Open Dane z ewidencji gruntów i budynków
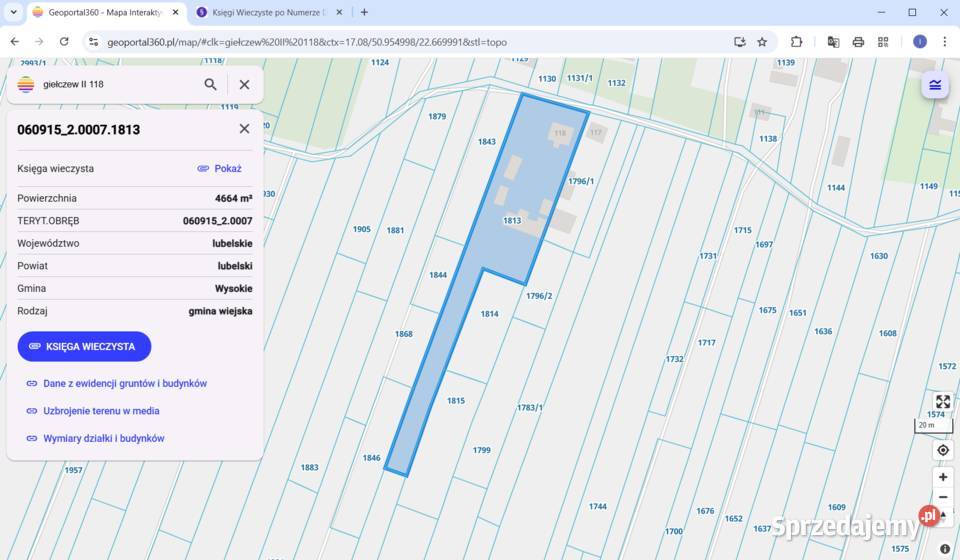Screen dimensions: 960x560 click(117, 383)
